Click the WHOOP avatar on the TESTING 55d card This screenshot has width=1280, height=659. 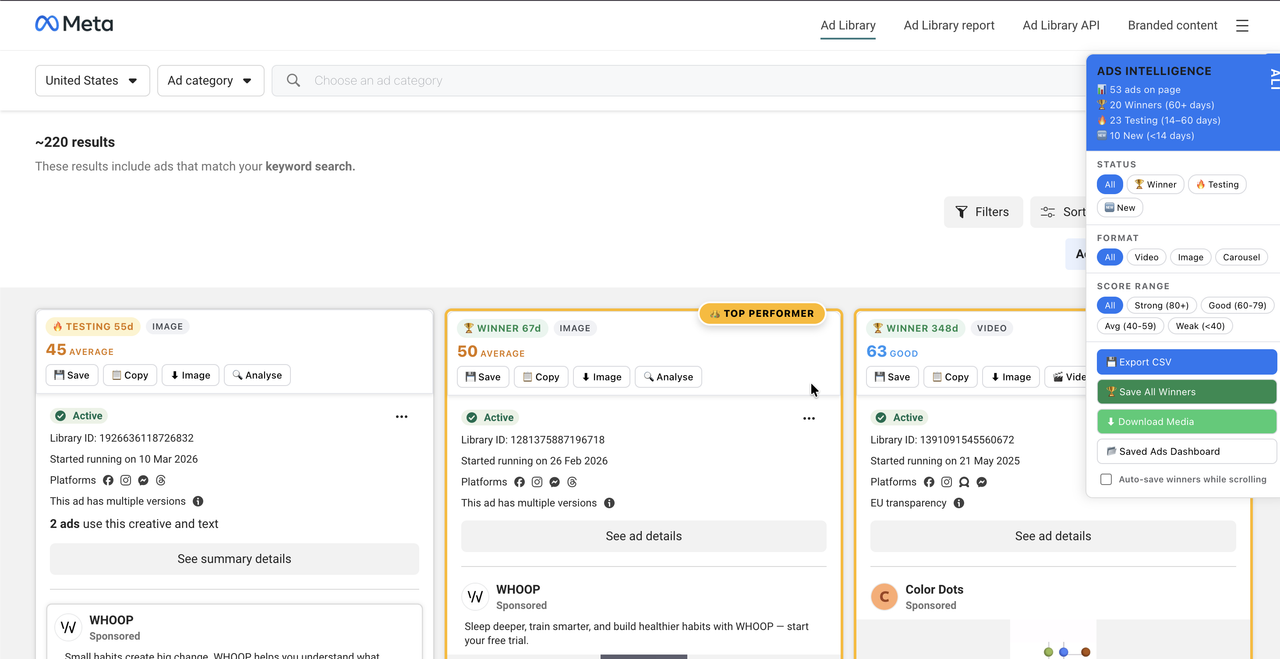(x=68, y=628)
